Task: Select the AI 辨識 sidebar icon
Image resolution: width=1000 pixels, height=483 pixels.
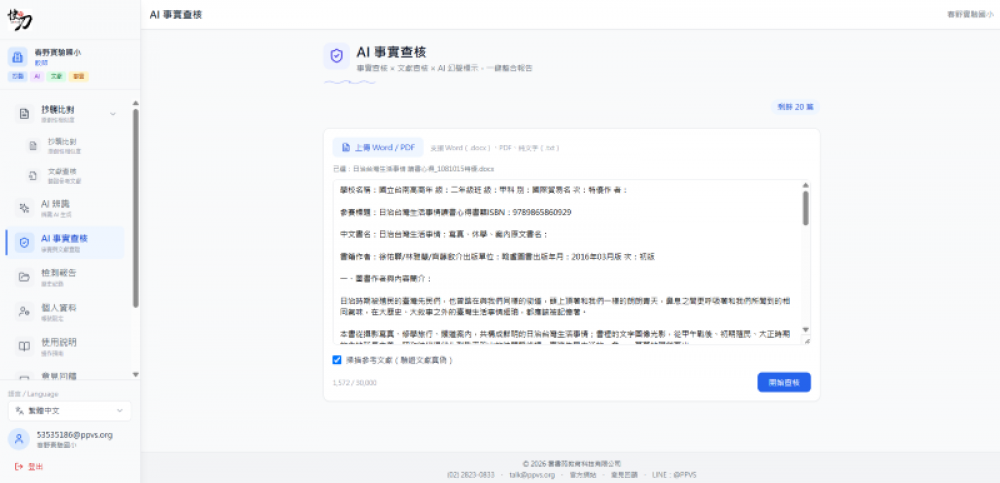Action: click(24, 207)
